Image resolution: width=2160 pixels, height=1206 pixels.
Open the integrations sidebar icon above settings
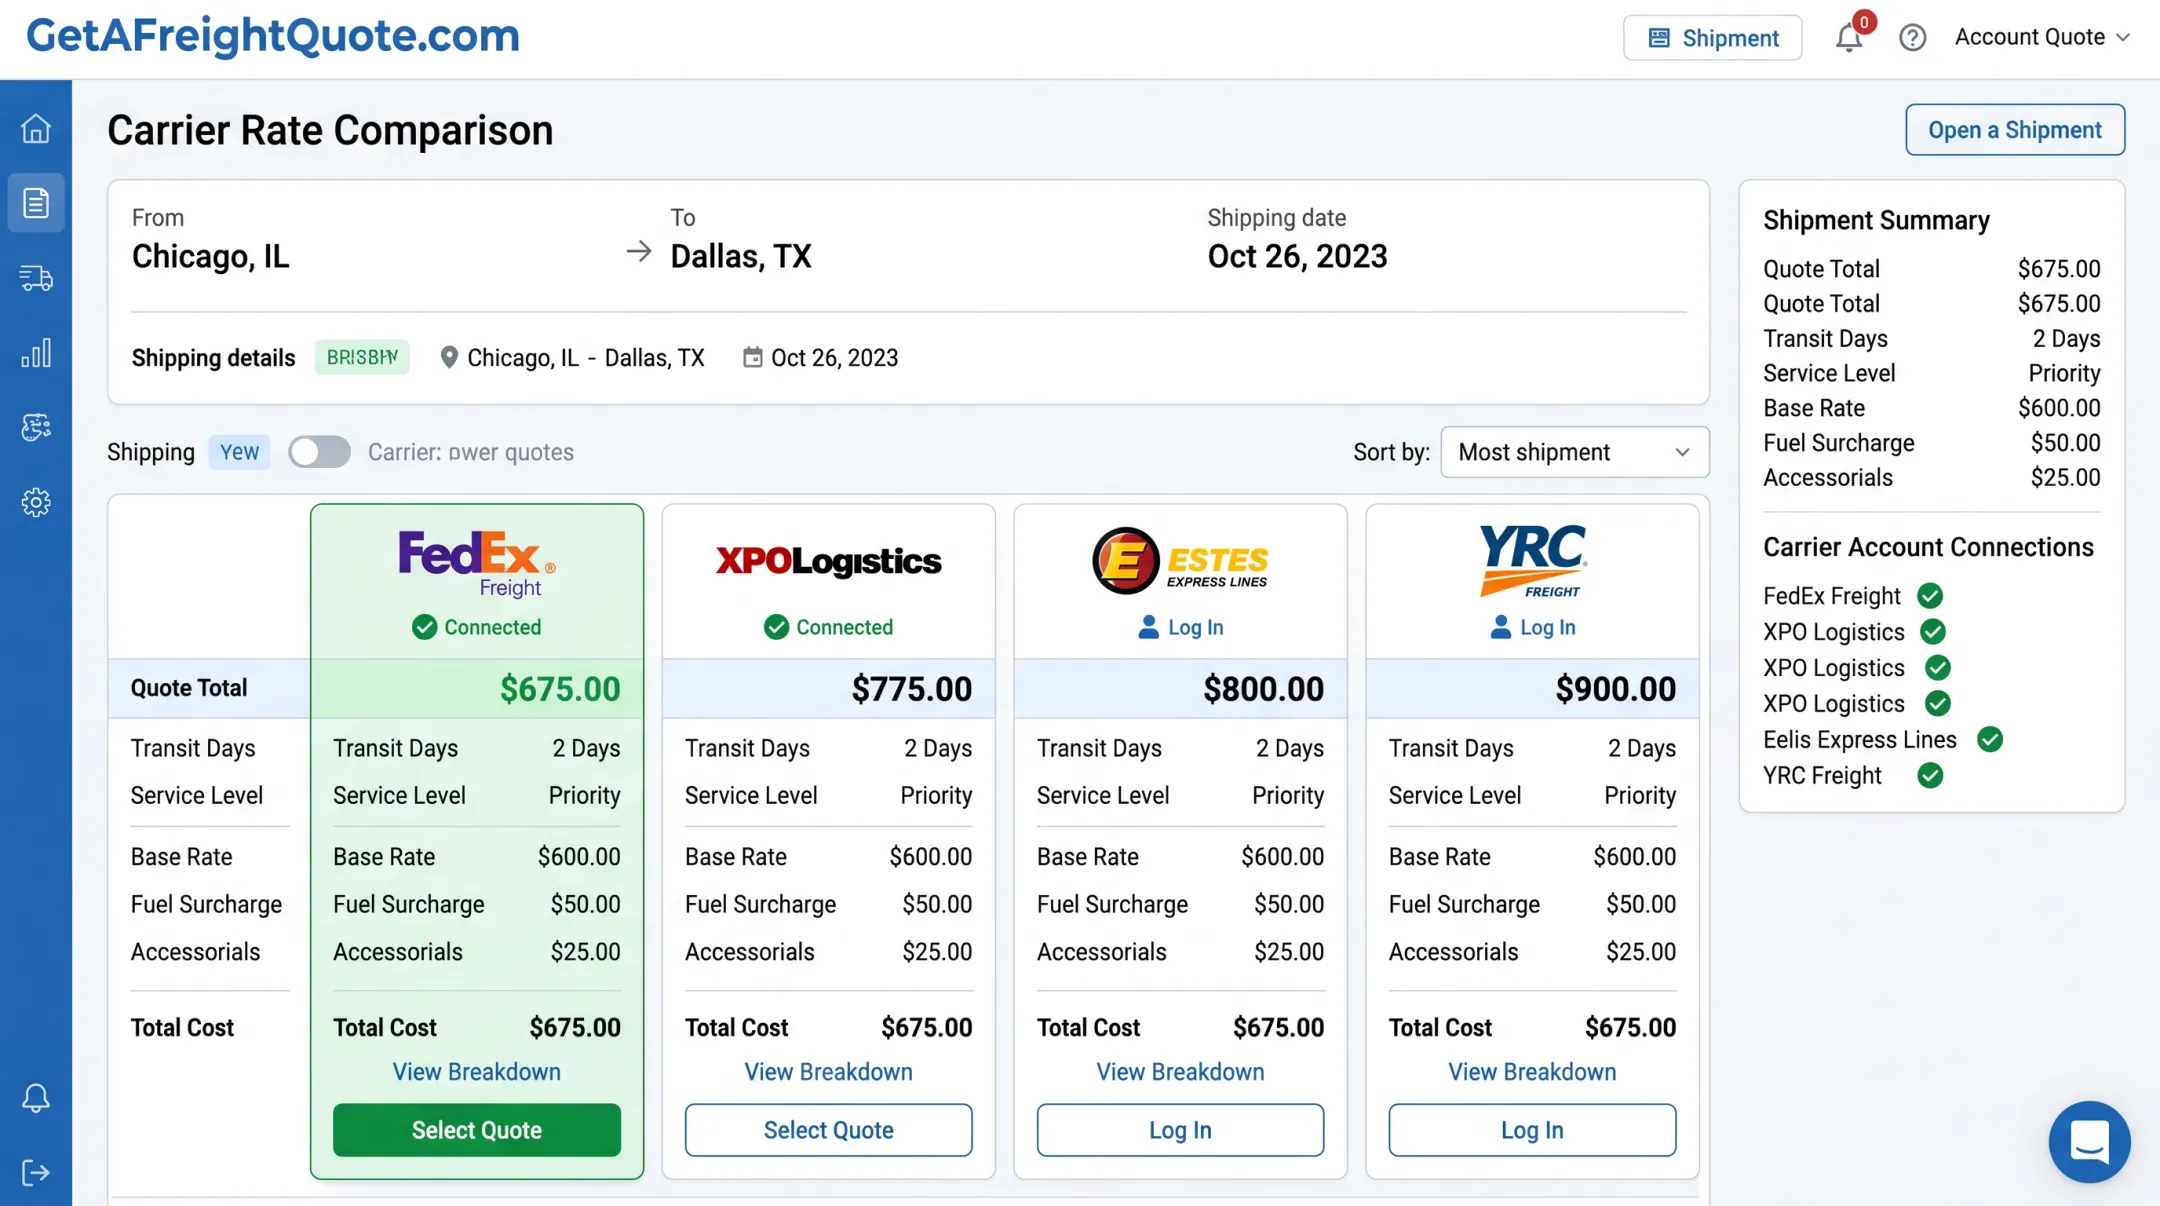point(36,427)
